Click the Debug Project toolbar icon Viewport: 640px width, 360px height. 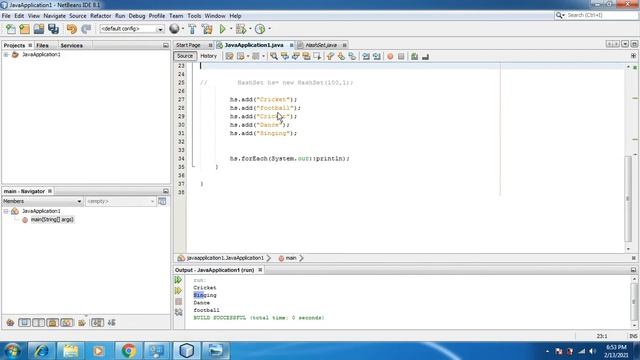[241, 29]
